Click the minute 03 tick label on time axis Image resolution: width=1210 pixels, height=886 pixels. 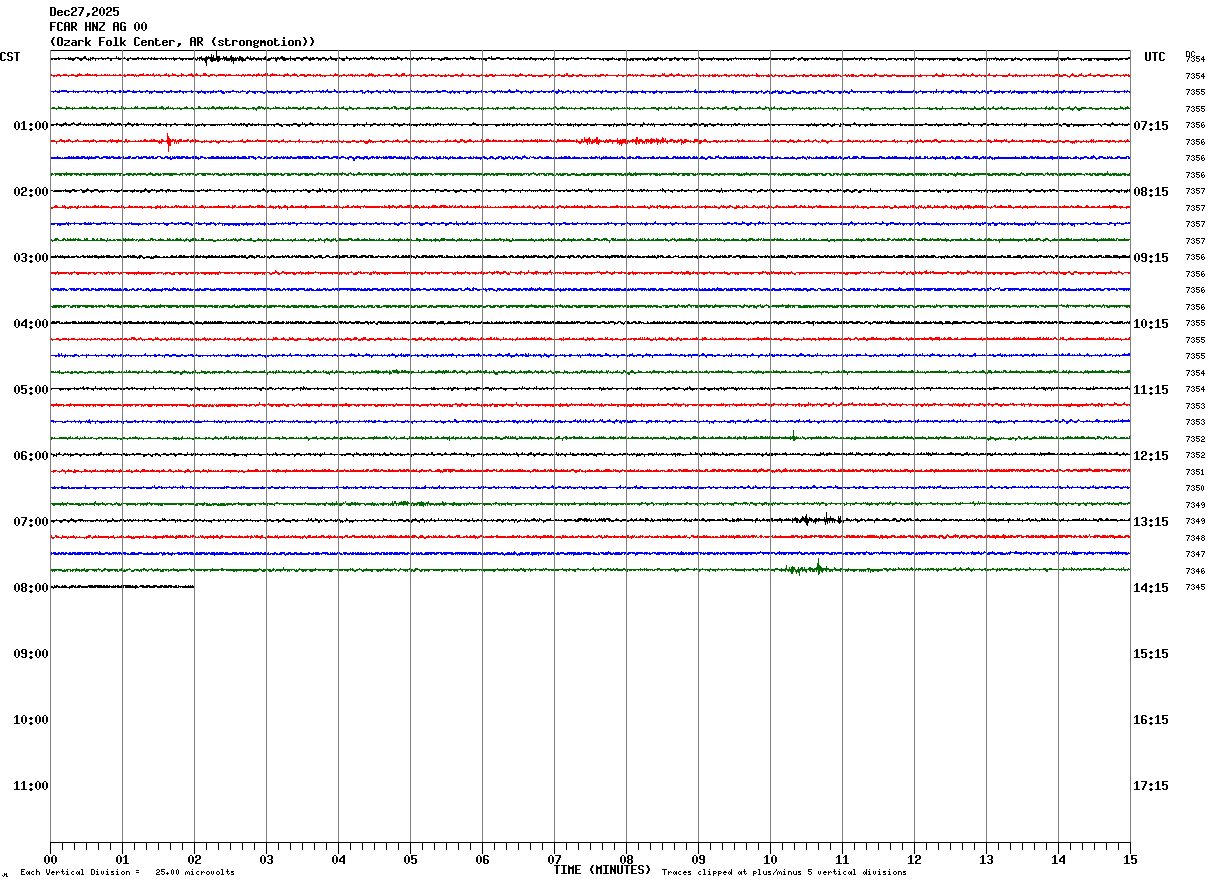click(x=266, y=859)
